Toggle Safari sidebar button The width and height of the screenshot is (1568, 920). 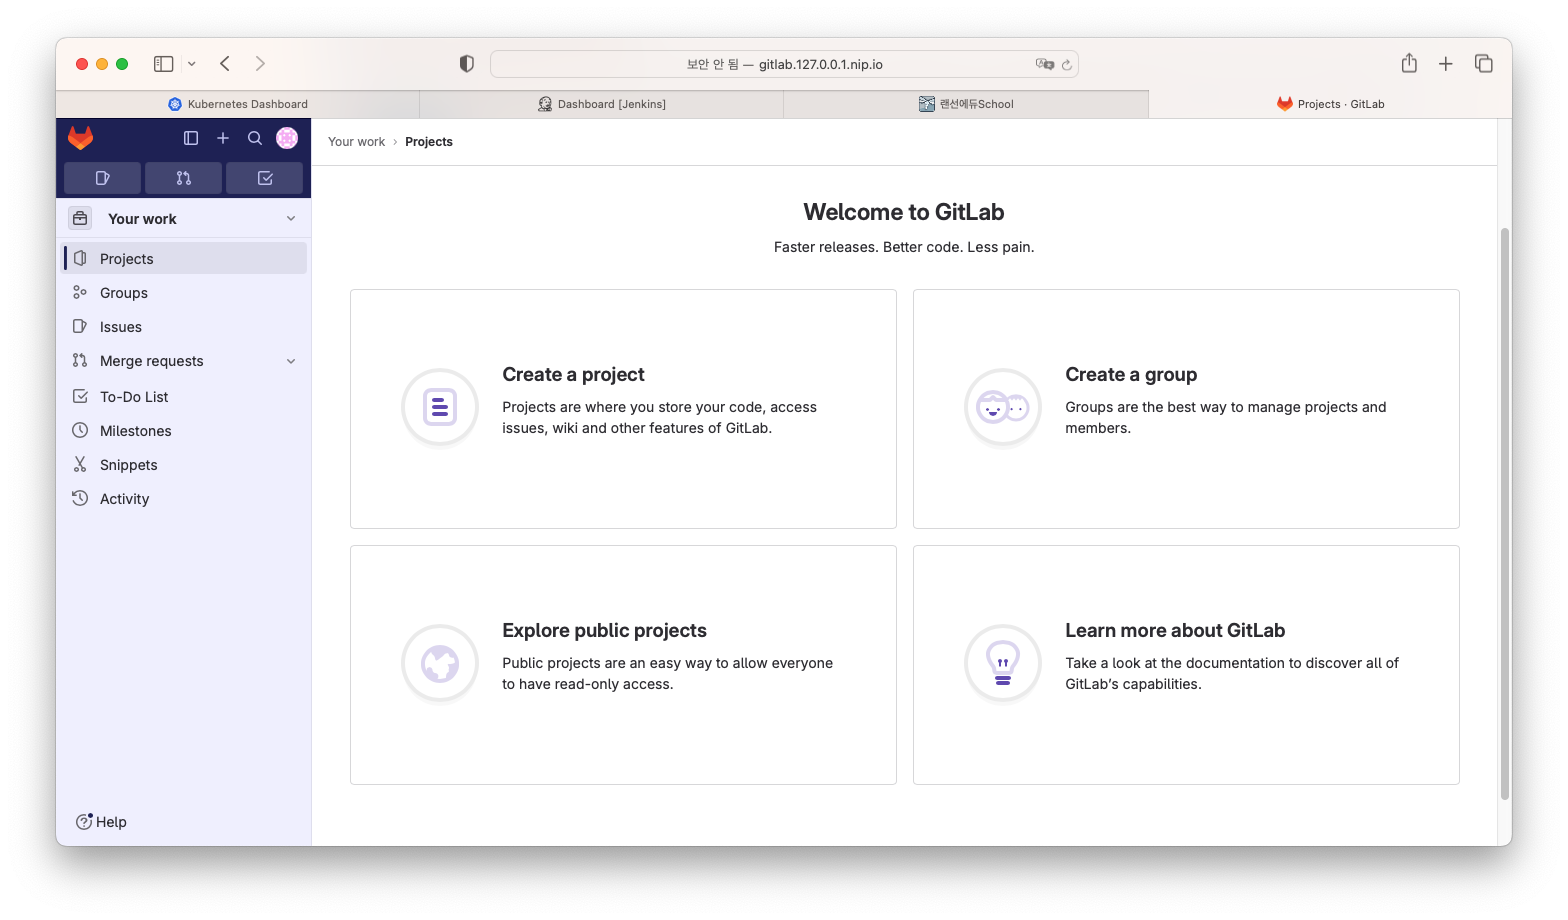164,64
